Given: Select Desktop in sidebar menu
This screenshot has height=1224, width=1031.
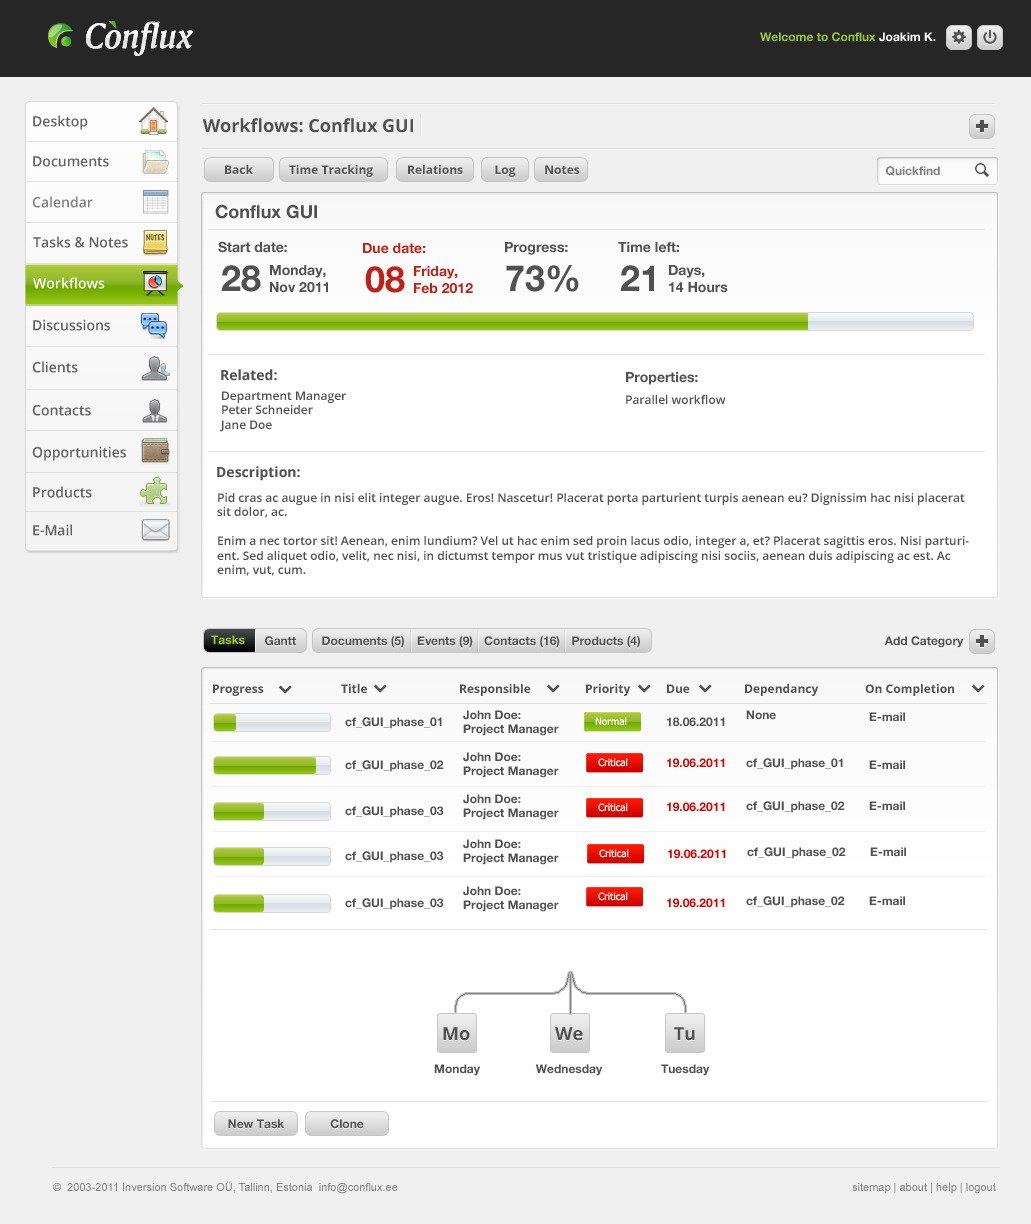Looking at the screenshot, I should 101,121.
